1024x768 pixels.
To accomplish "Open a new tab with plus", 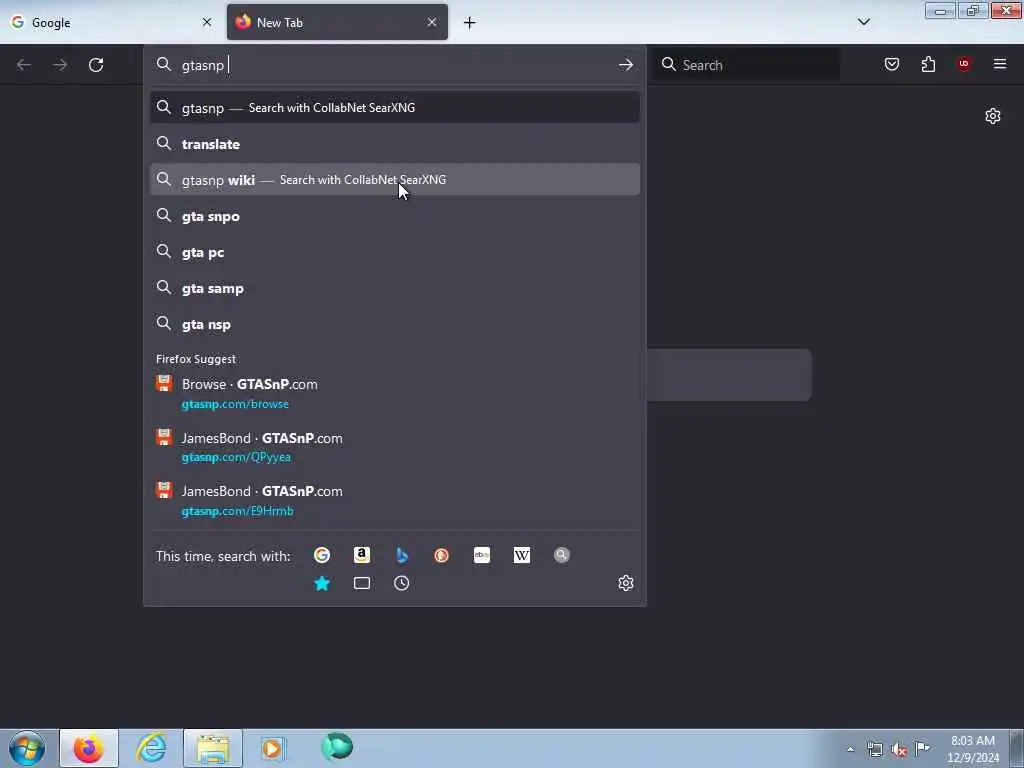I will (470, 23).
